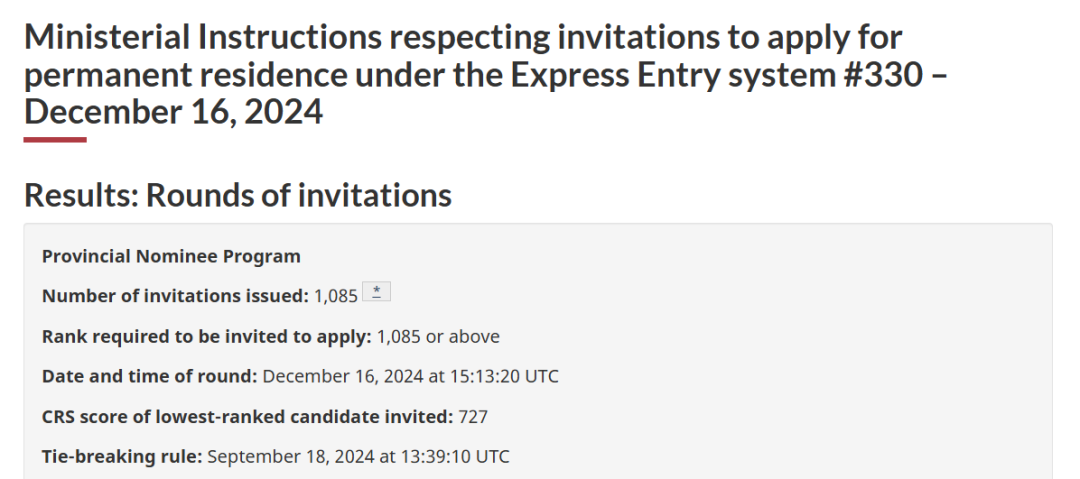Click 'December 16, 2024' in the title heading
Viewport: 1080px width, 479px height.
[174, 112]
